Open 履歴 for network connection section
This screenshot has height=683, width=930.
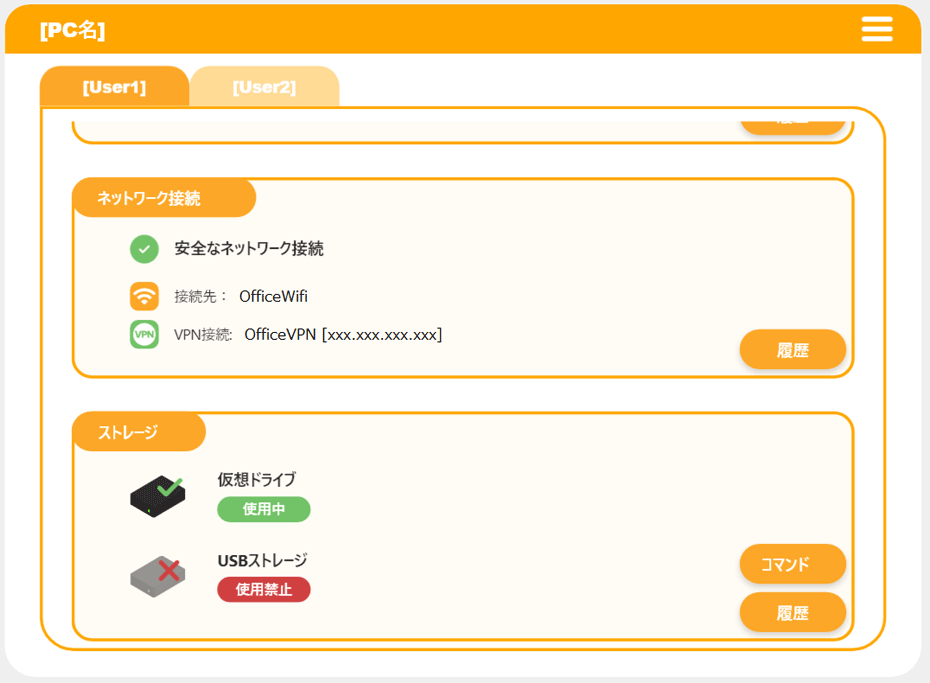click(792, 350)
